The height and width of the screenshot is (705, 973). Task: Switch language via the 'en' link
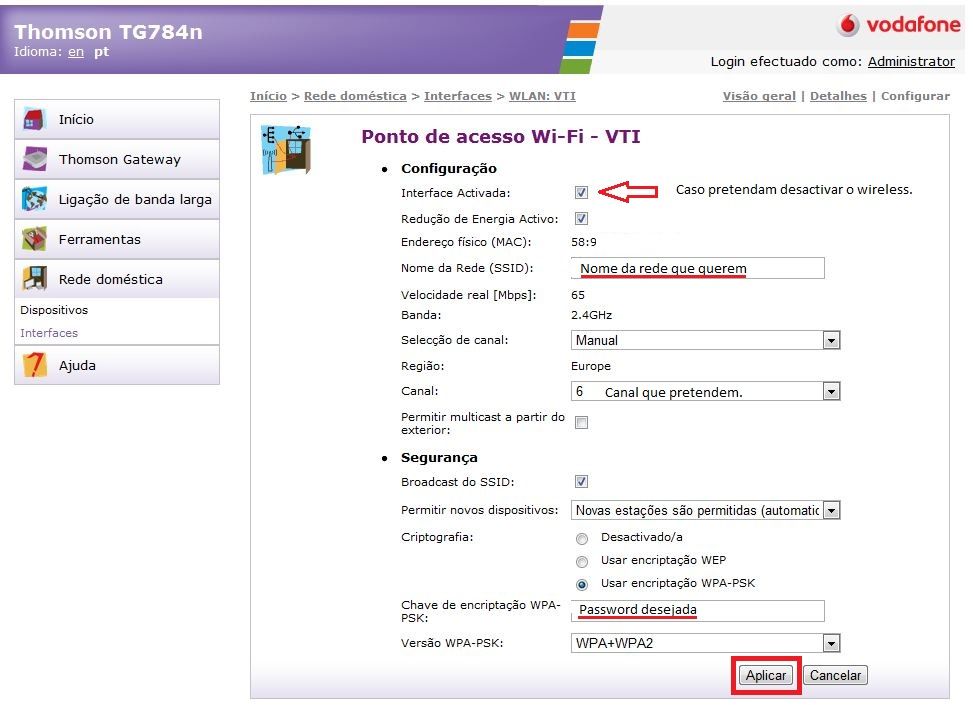tap(76, 52)
